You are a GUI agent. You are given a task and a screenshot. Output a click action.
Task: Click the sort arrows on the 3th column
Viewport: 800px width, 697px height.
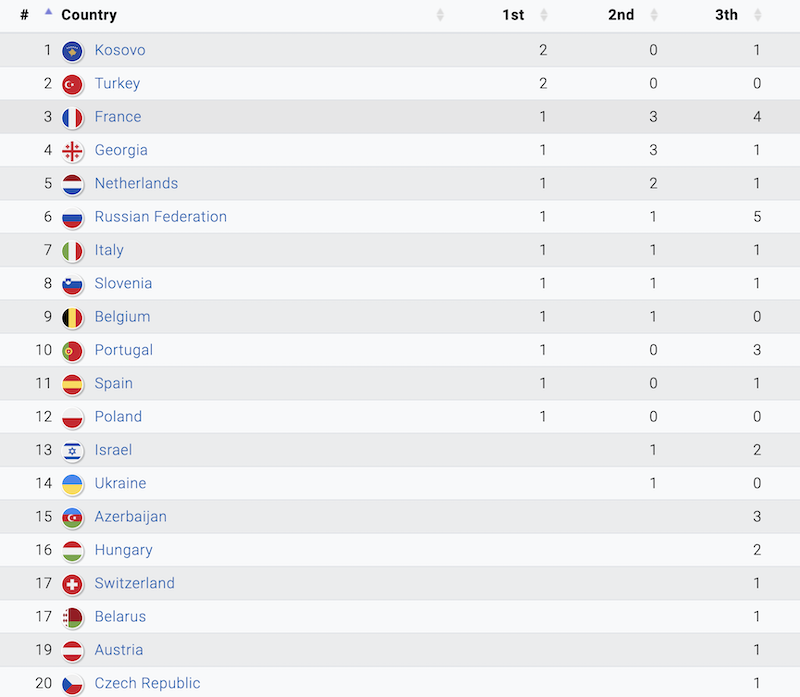(757, 14)
